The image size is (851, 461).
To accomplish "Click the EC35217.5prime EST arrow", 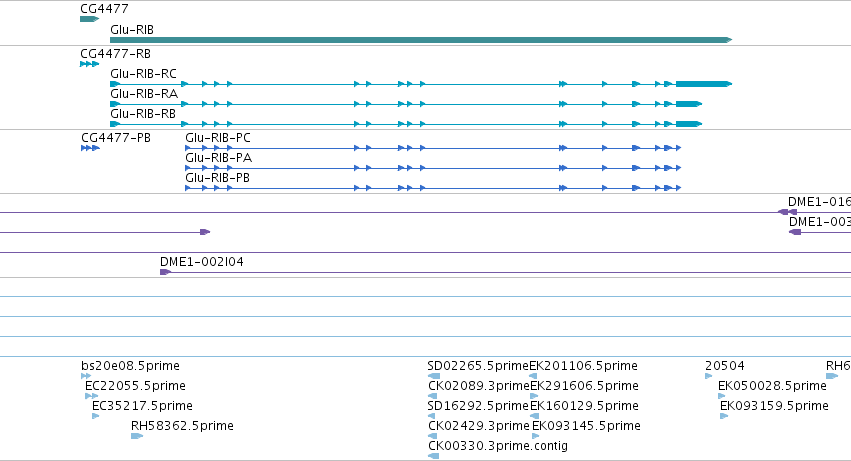I will coord(96,416).
